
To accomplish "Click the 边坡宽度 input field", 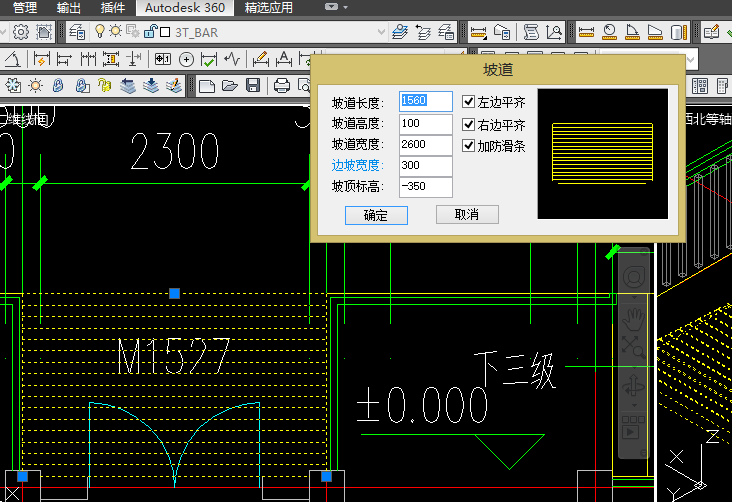I will 426,165.
